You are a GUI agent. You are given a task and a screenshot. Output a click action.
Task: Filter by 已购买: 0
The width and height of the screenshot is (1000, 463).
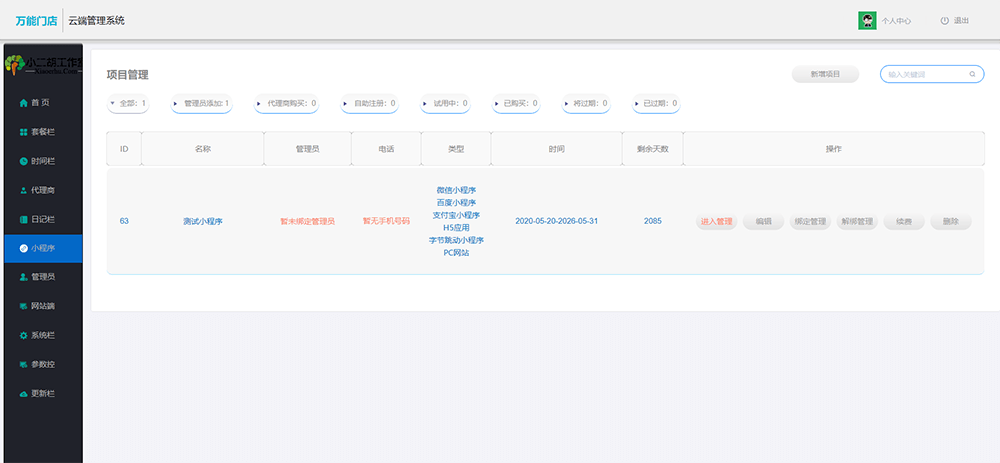click(516, 103)
